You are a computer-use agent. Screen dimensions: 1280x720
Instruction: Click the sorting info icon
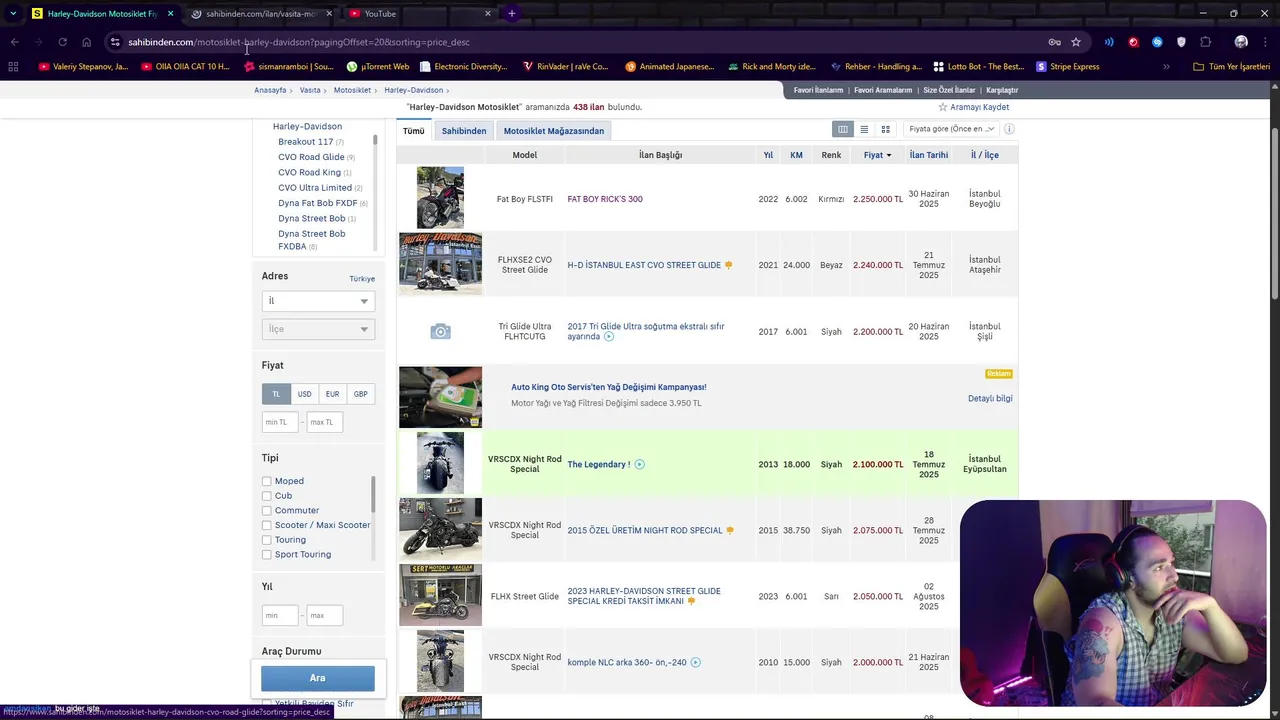(x=1009, y=129)
